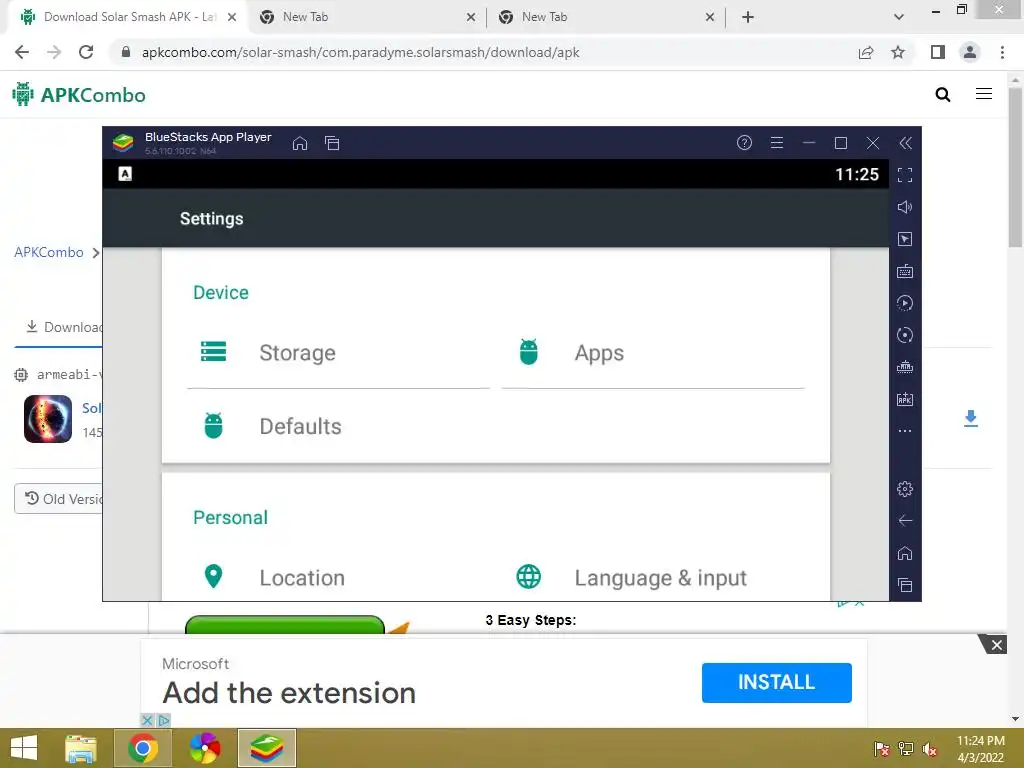This screenshot has width=1024, height=768.
Task: Click the keyboard indicator 'A' icon in status bar
Action: click(x=125, y=174)
